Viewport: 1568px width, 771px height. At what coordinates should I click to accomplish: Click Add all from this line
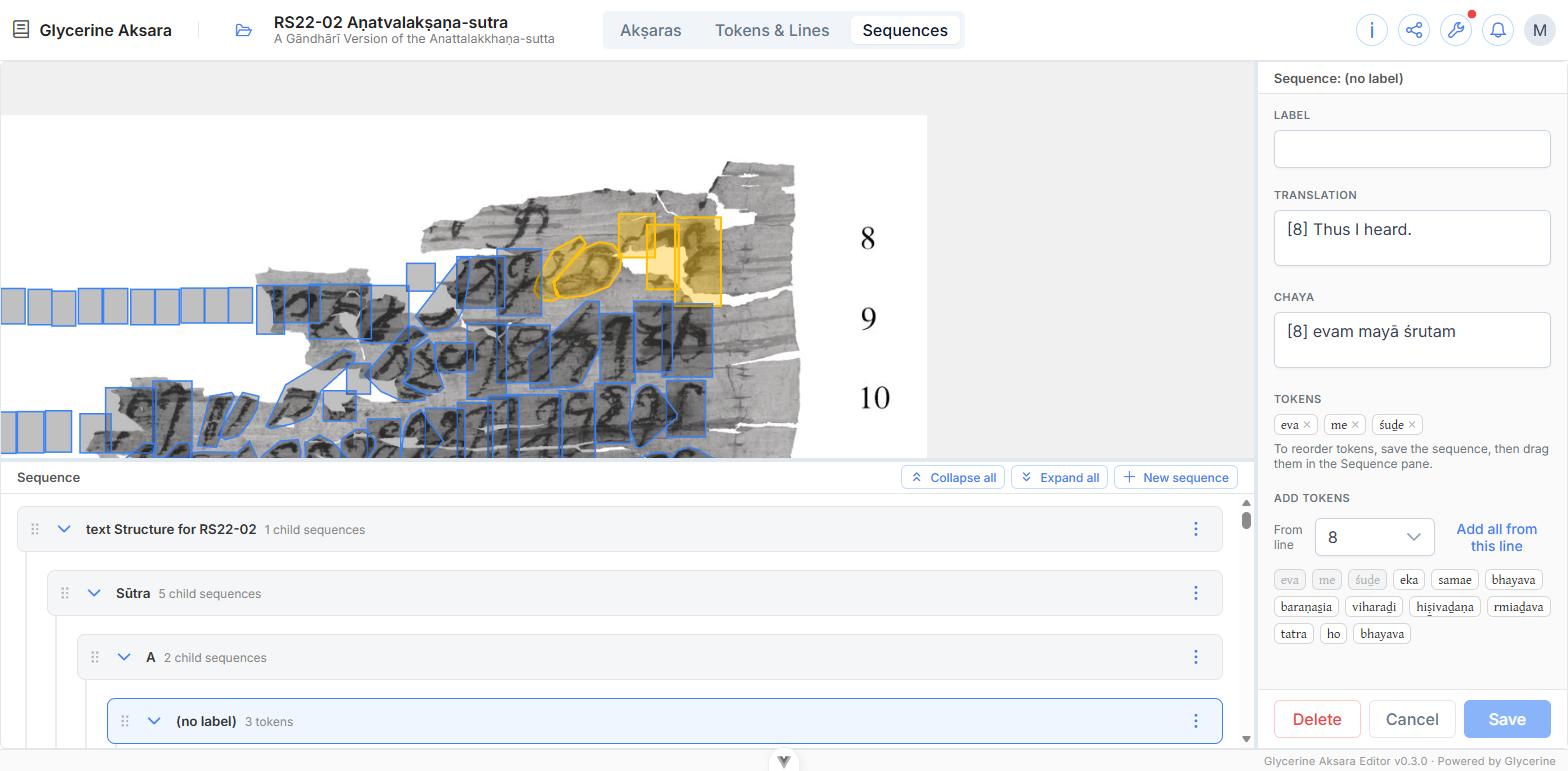point(1496,537)
